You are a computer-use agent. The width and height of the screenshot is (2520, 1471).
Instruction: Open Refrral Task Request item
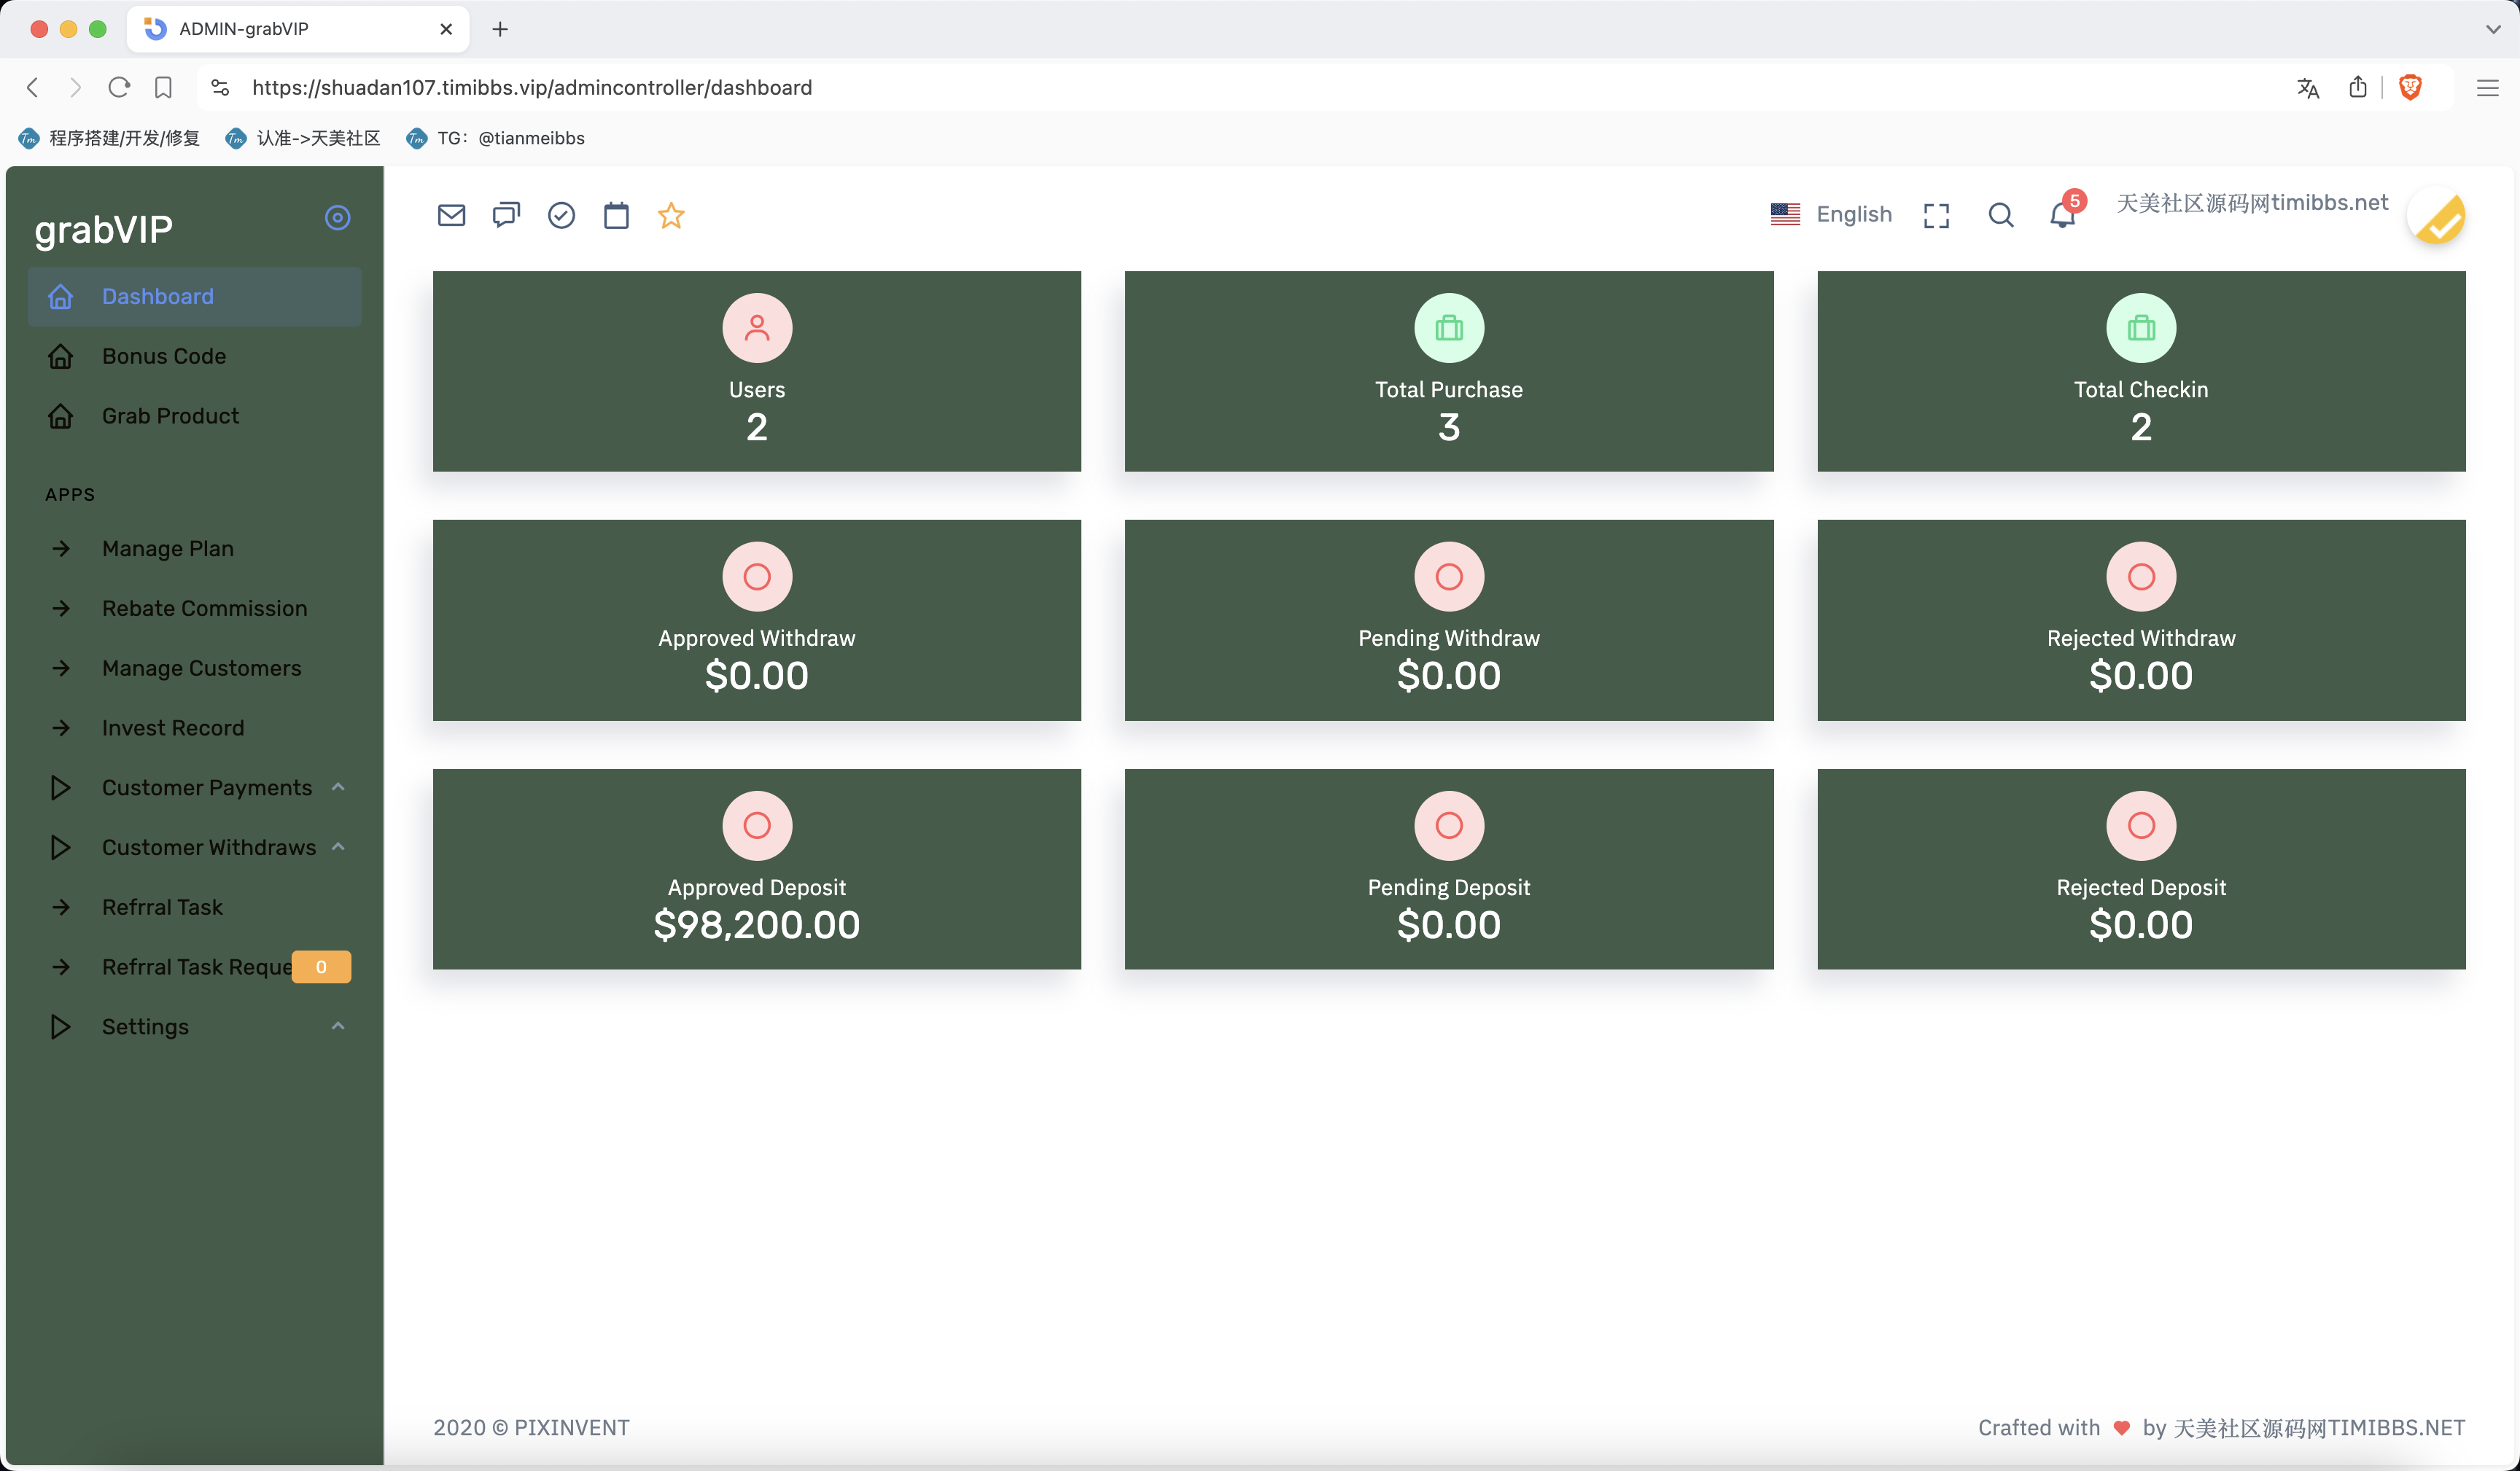tap(195, 967)
